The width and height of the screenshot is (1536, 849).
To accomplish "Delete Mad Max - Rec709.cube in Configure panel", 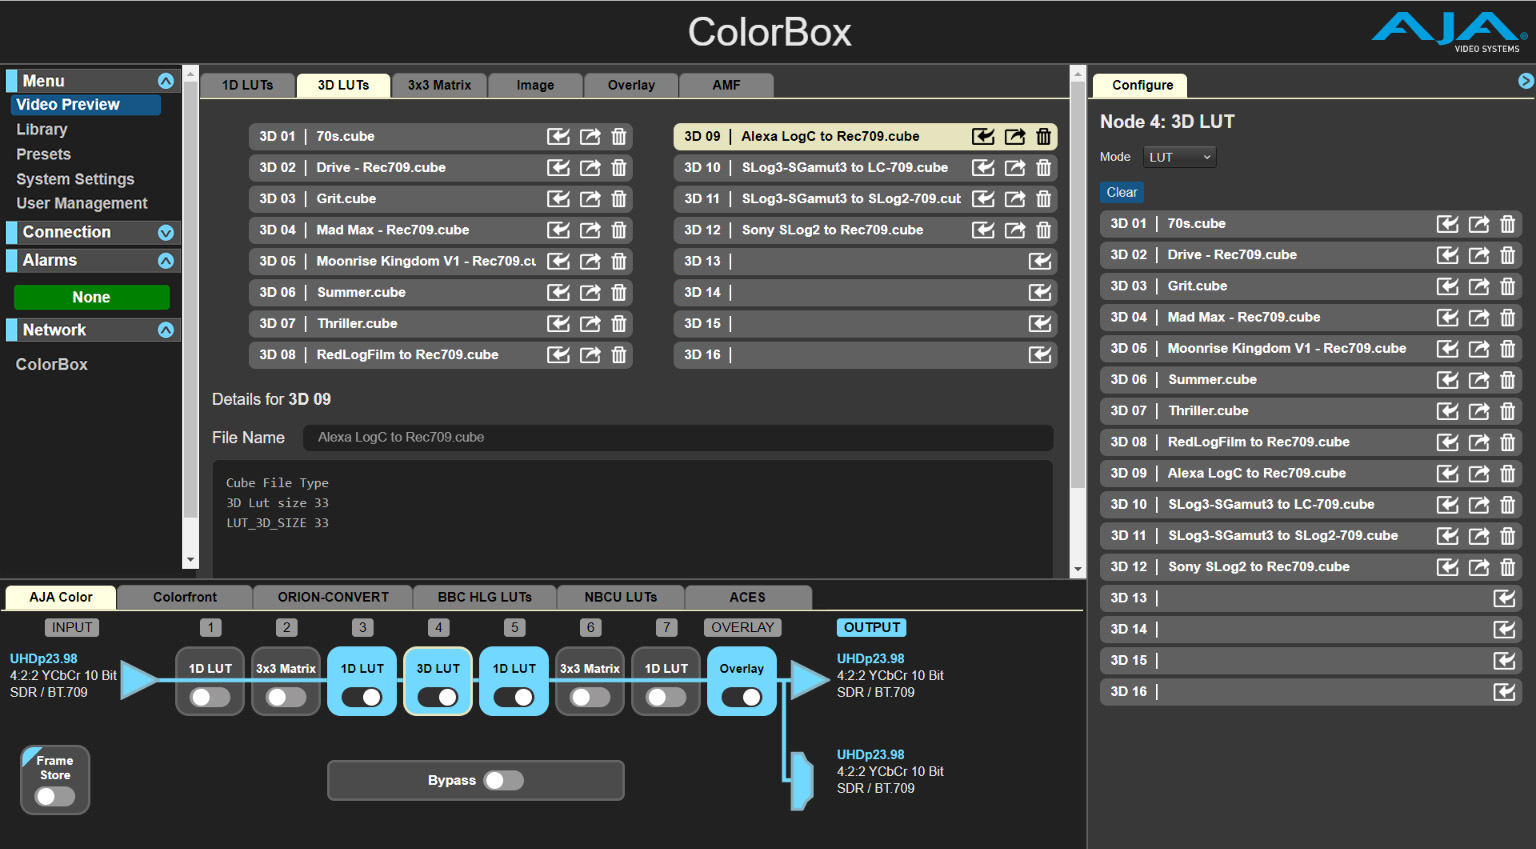I will coord(1508,318).
